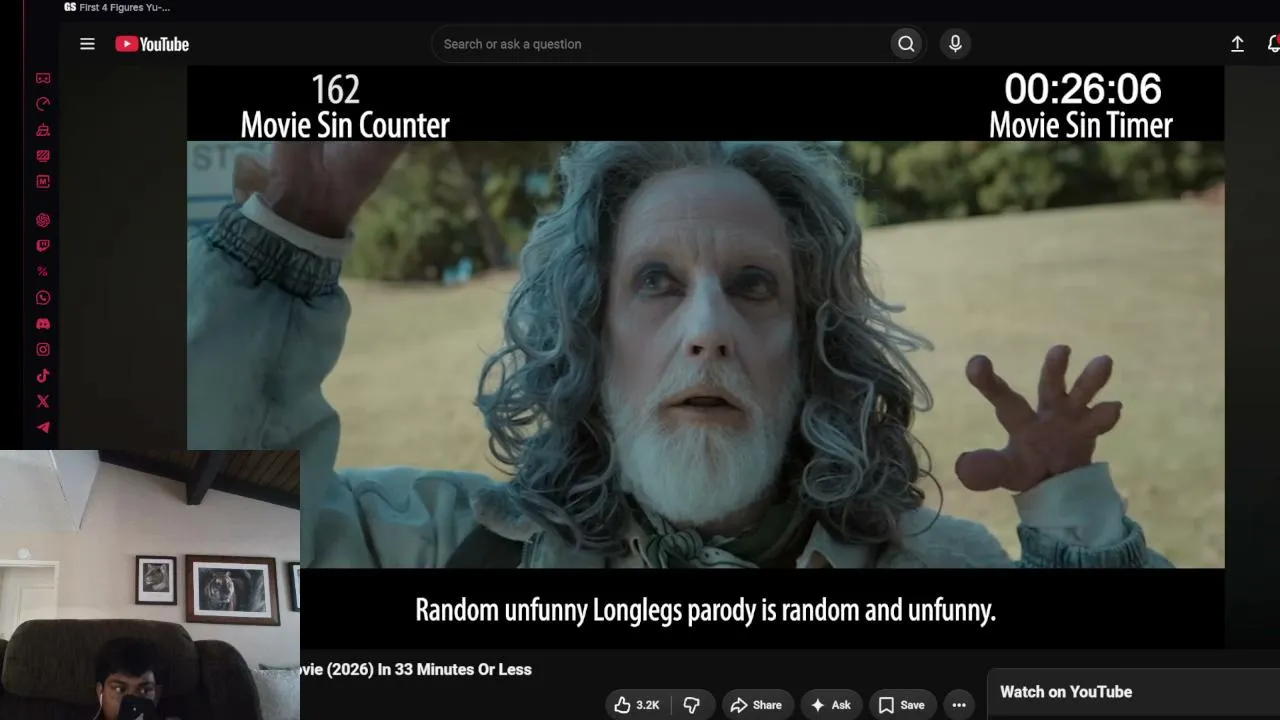The image size is (1280, 720).
Task: Open the GX Cleaner broom sidebar icon
Action: coord(43,130)
